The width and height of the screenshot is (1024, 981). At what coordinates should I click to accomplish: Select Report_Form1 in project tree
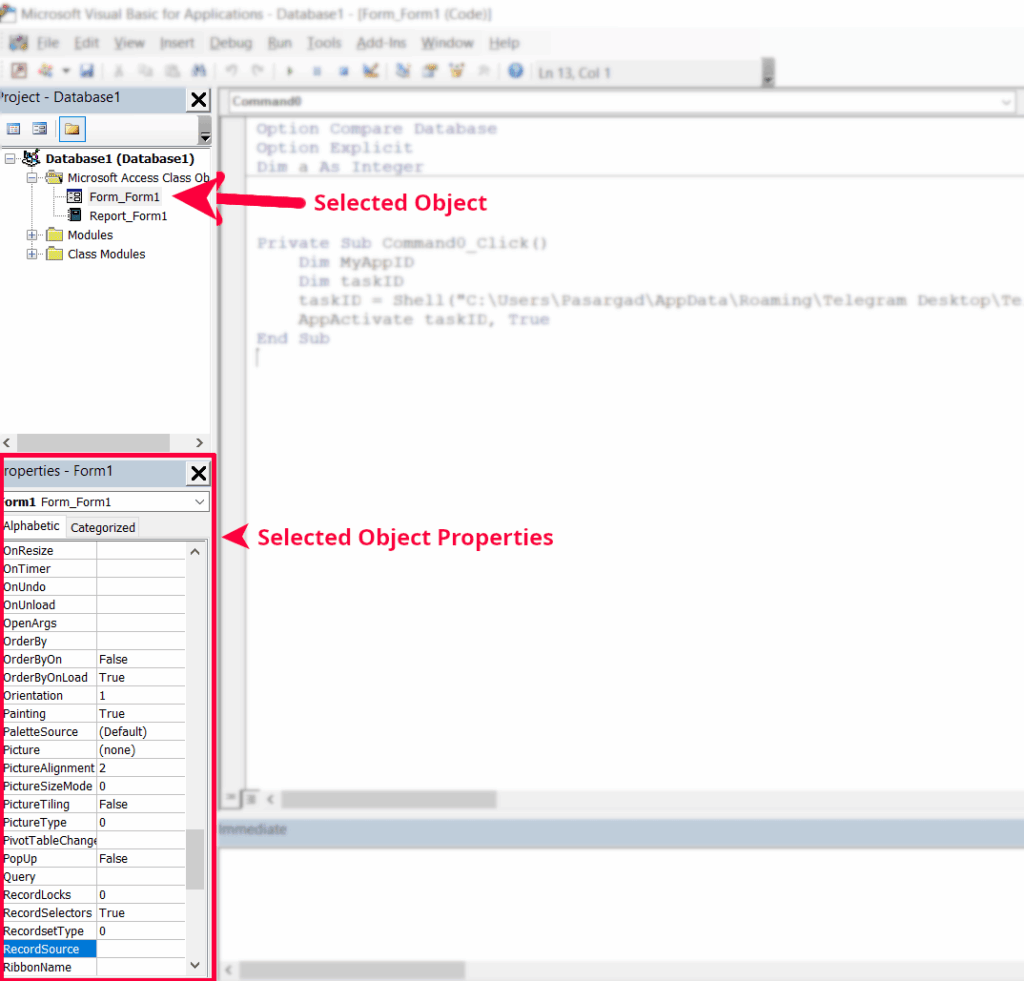point(128,216)
